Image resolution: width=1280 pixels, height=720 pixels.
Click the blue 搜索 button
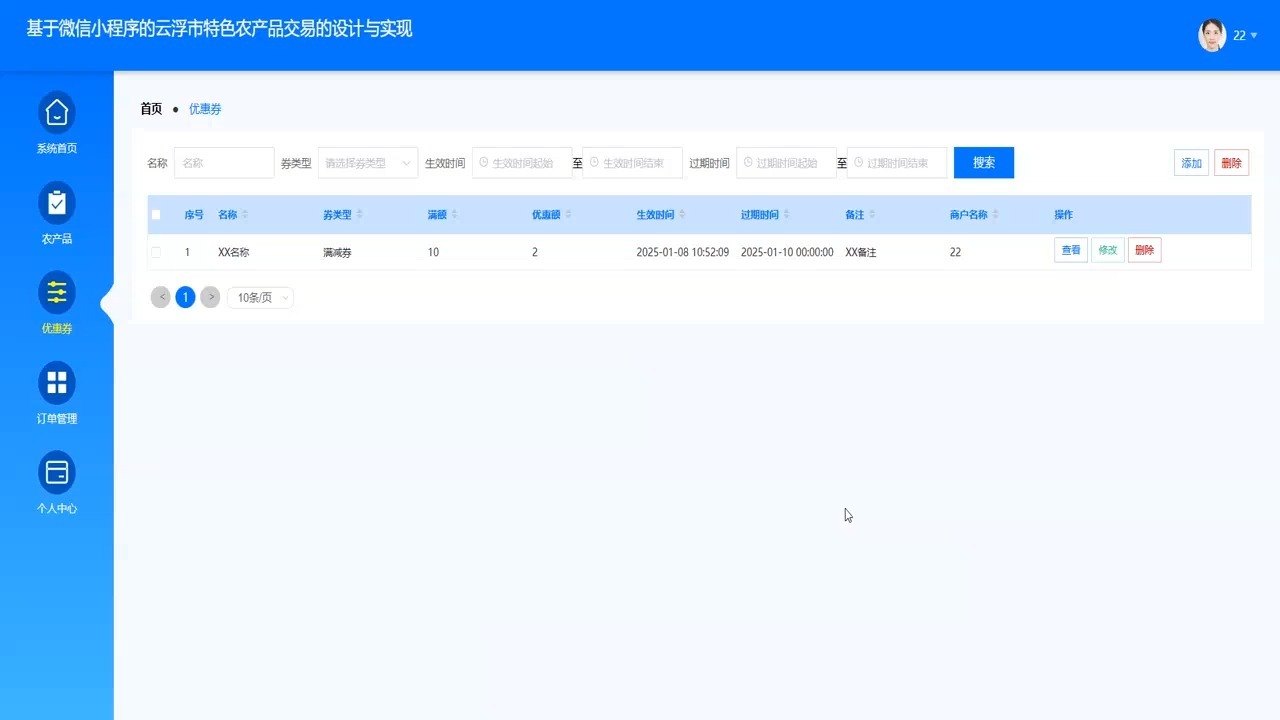[x=984, y=163]
